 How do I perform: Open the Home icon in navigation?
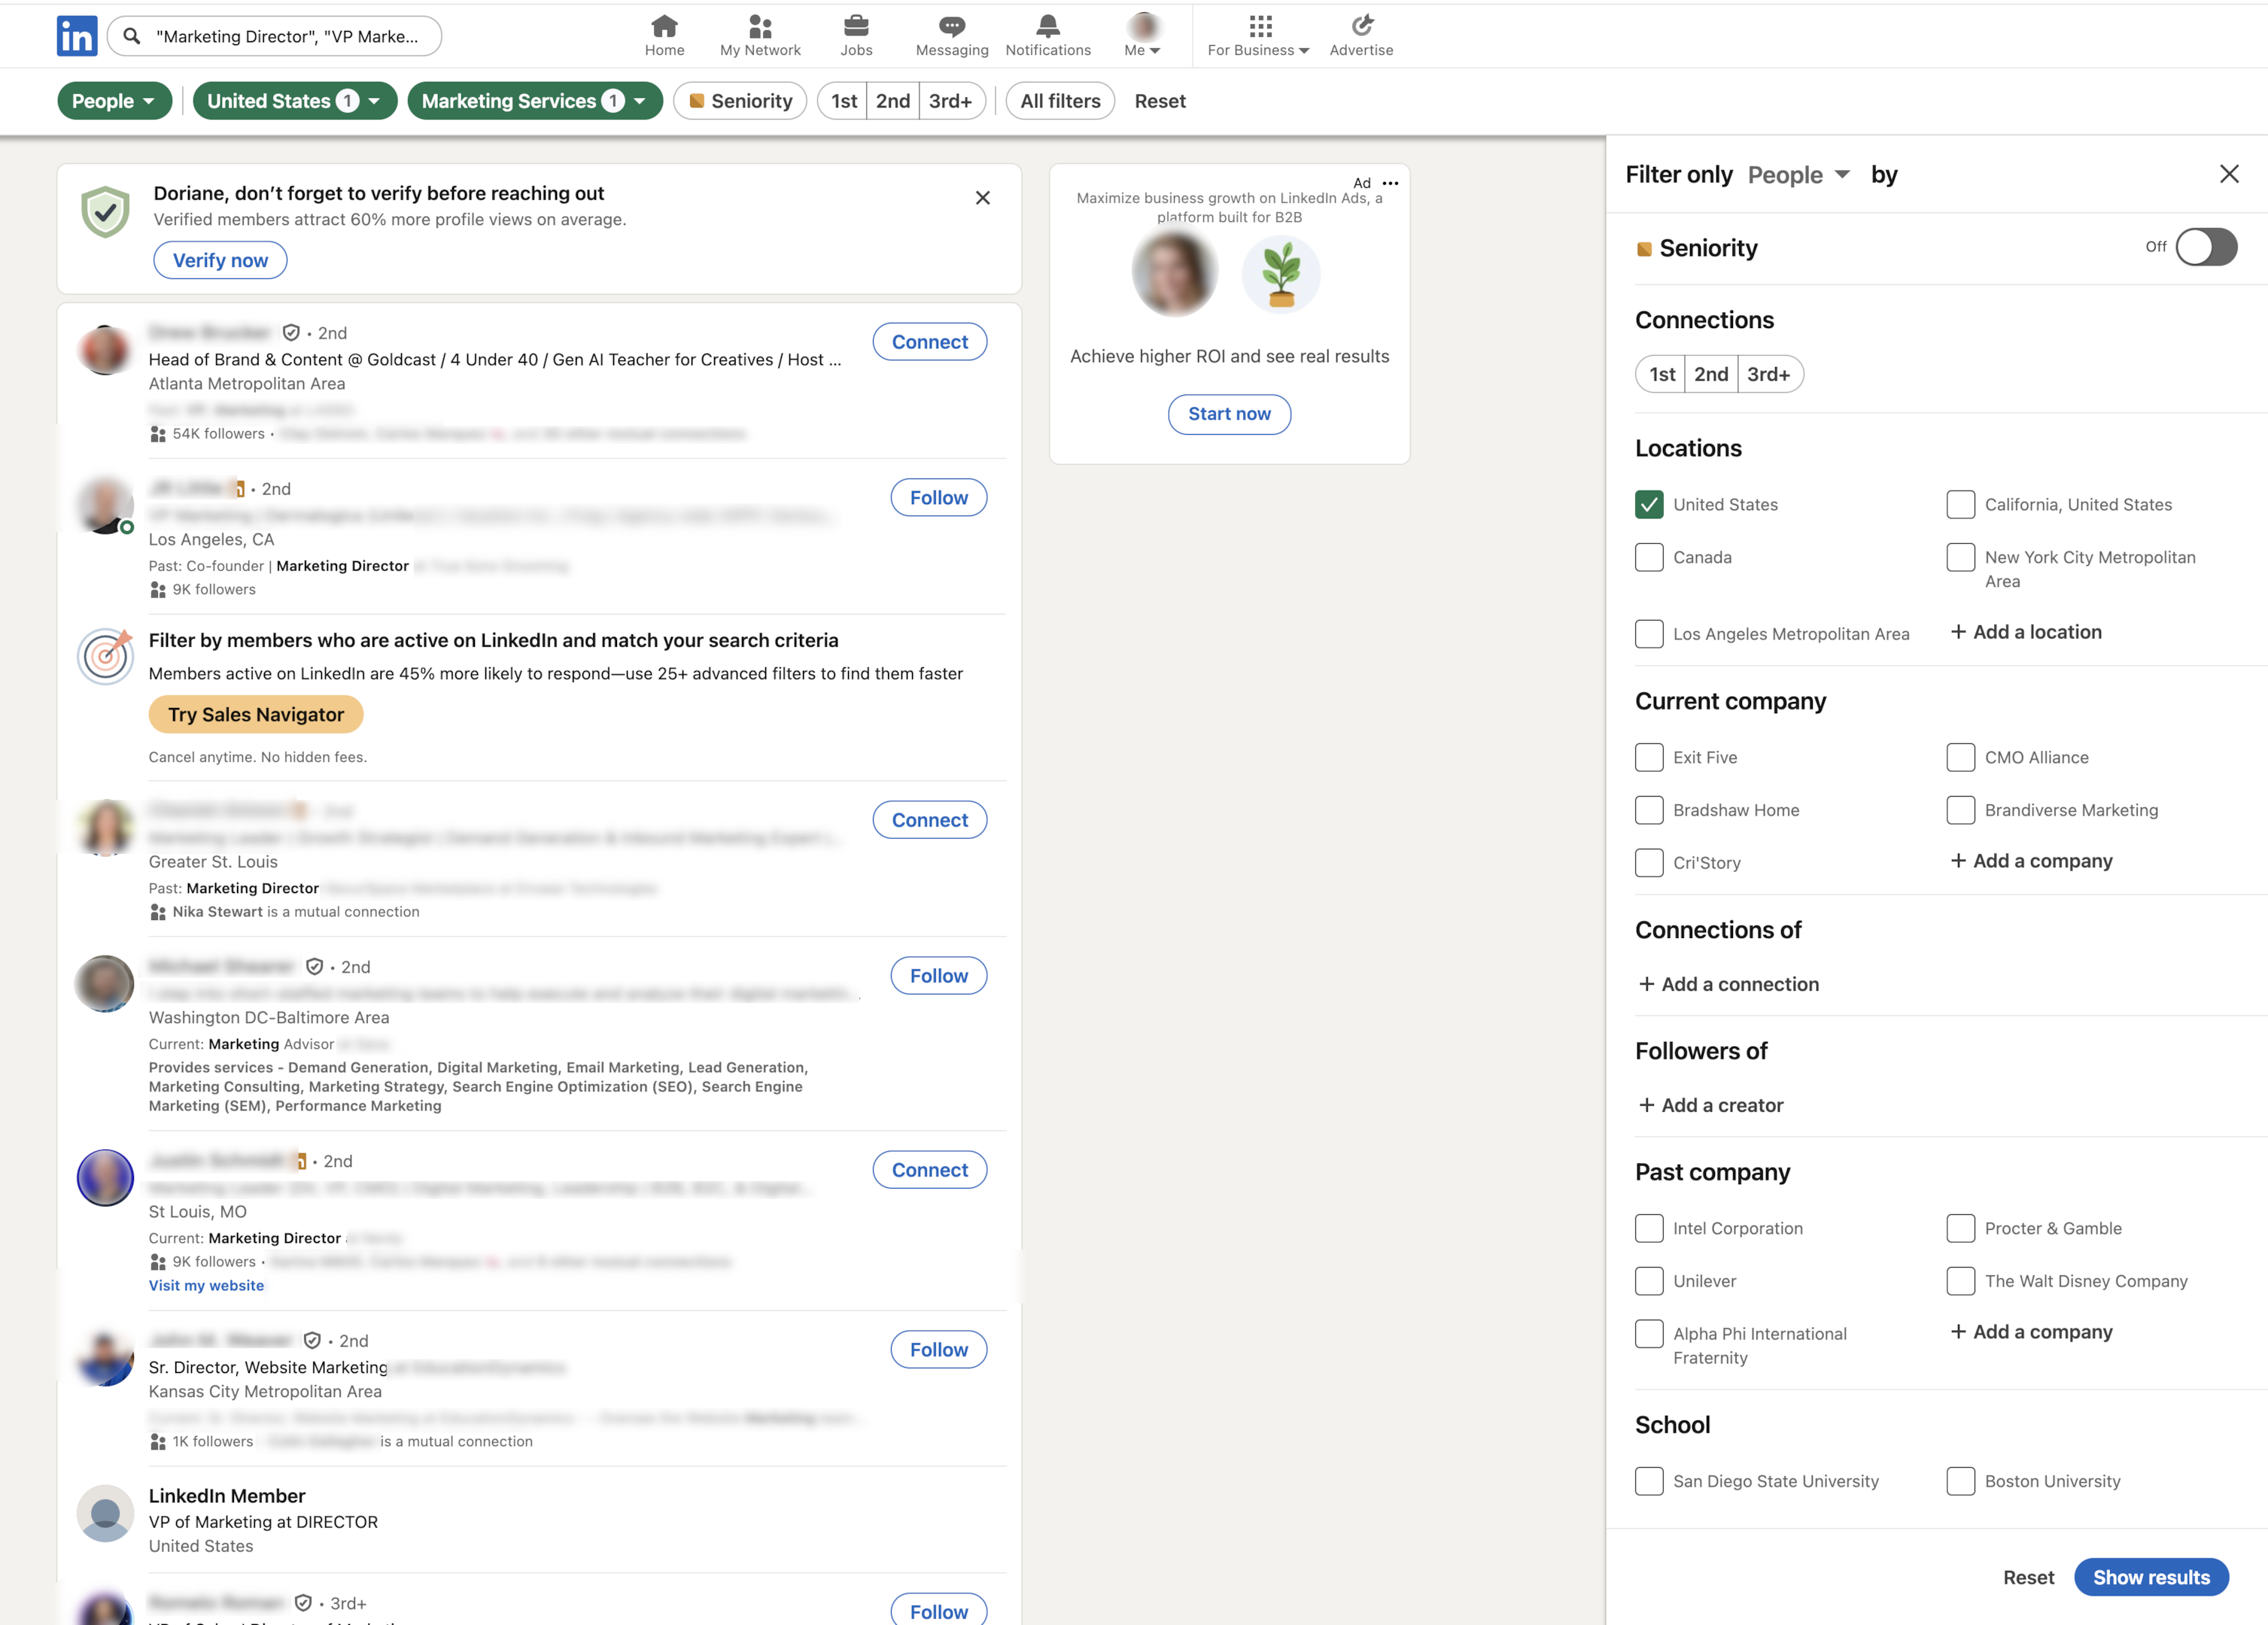tap(664, 26)
